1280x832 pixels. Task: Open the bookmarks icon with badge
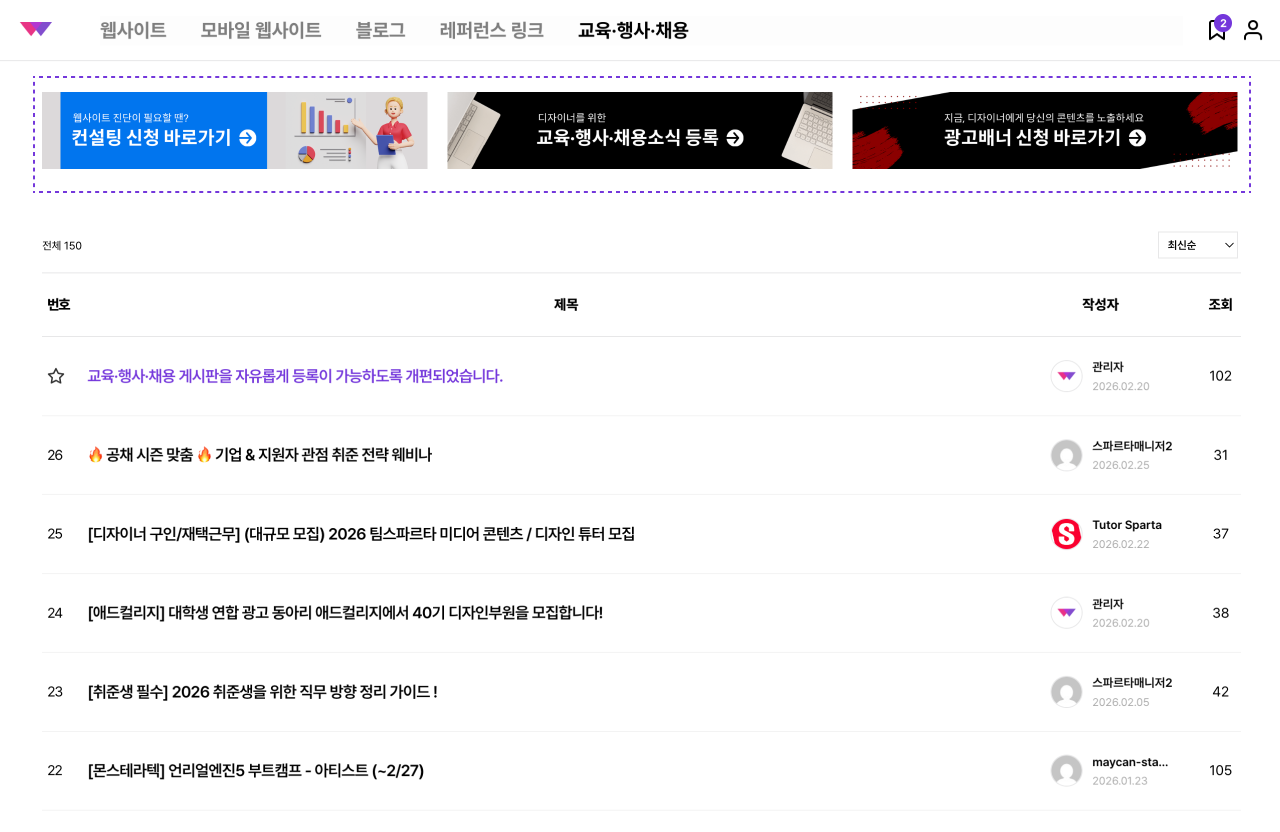[x=1217, y=30]
